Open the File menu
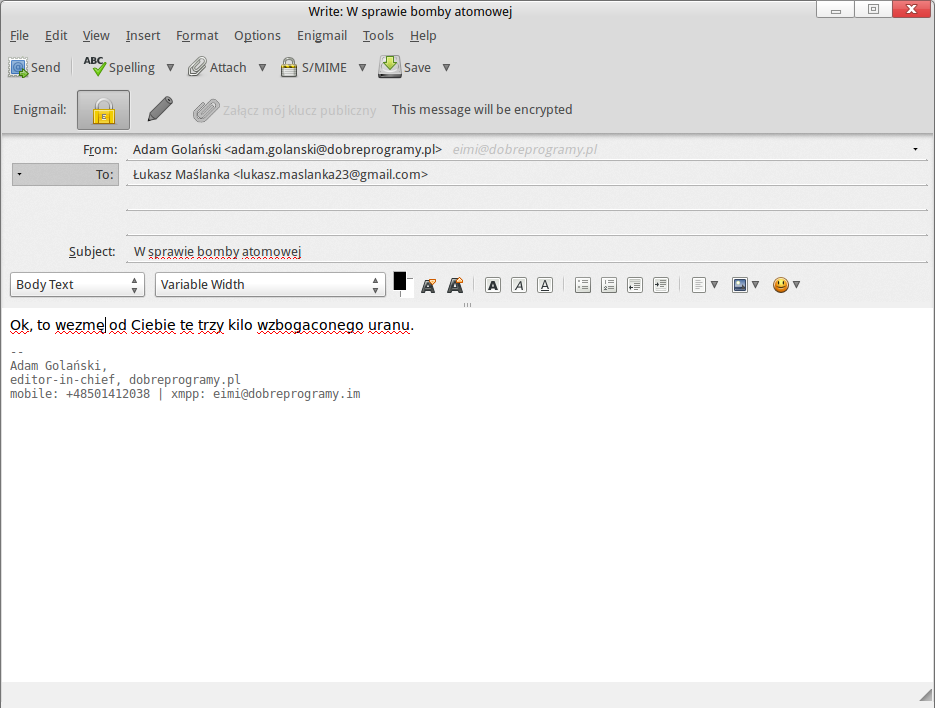The width and height of the screenshot is (935, 708). (x=19, y=36)
